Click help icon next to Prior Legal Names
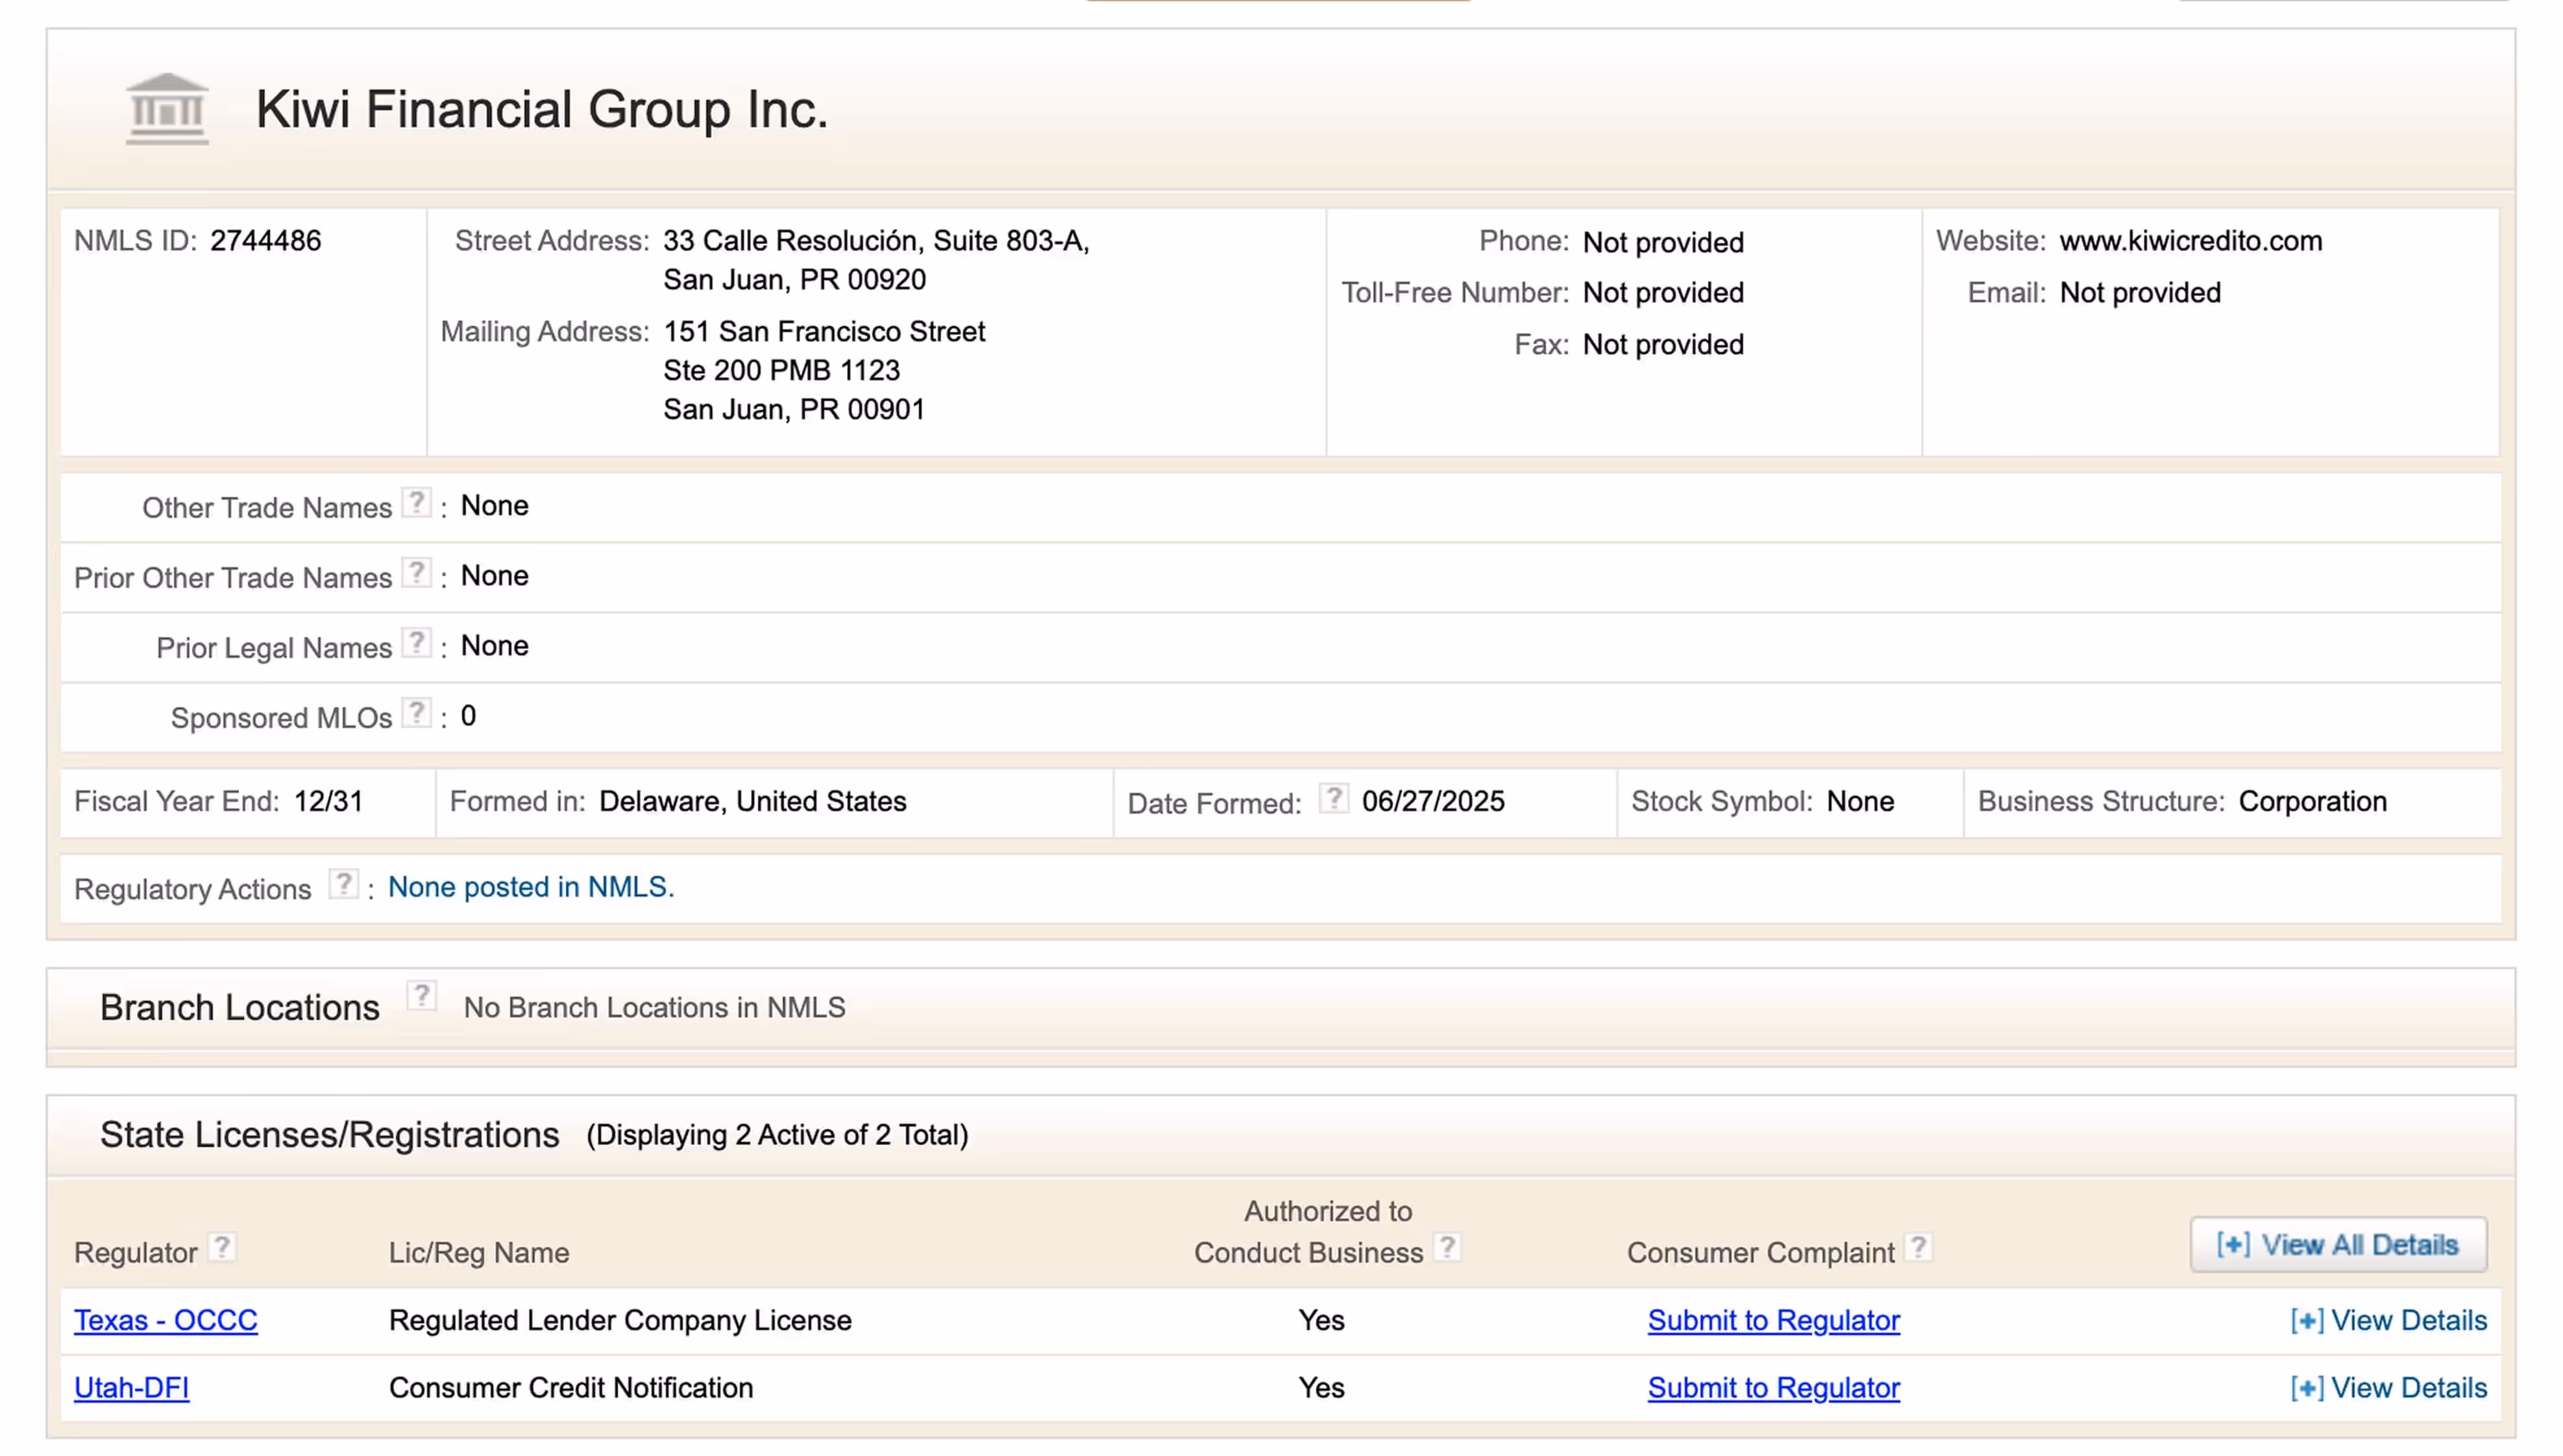Screen dimensions: 2563x1456 416,643
